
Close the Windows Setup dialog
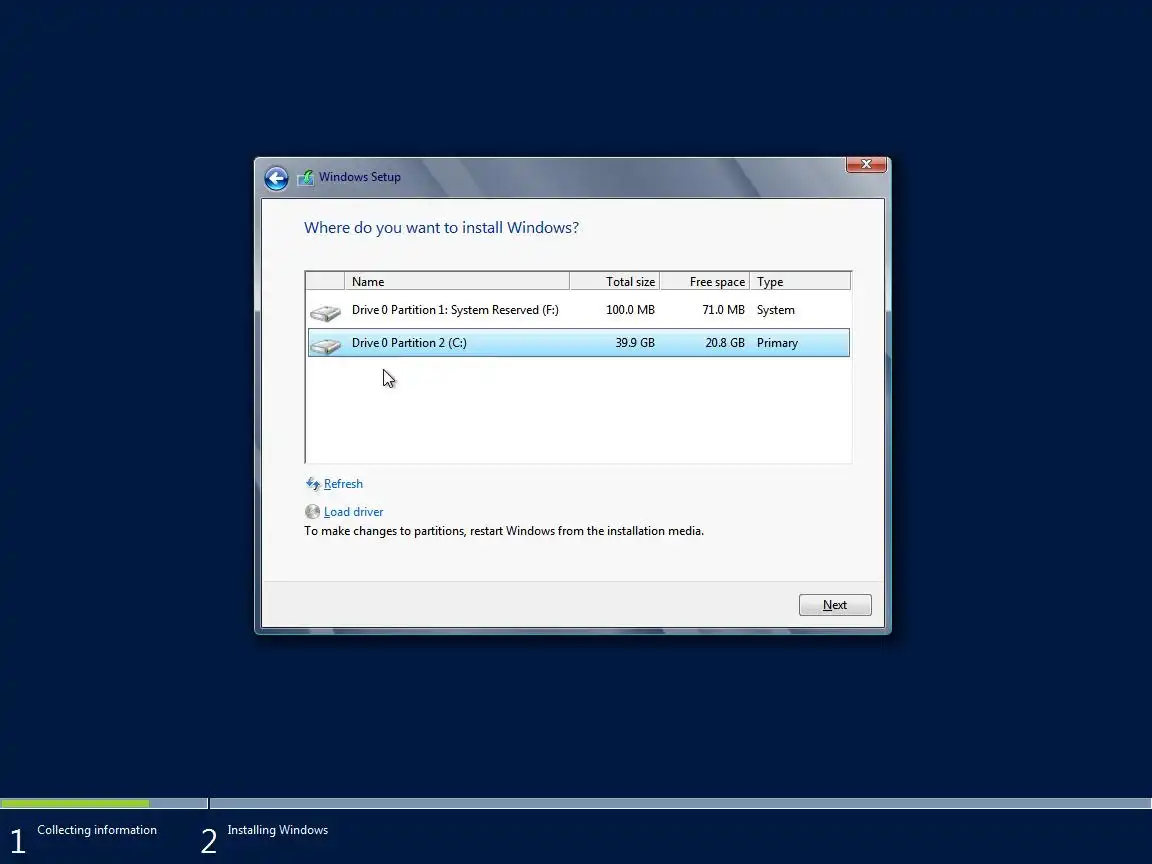click(x=866, y=164)
